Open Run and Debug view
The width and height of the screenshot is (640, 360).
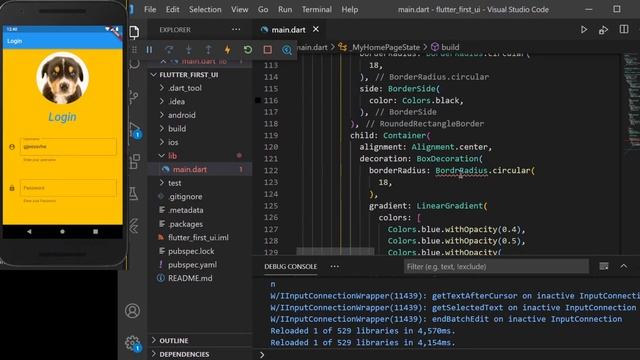(135, 130)
